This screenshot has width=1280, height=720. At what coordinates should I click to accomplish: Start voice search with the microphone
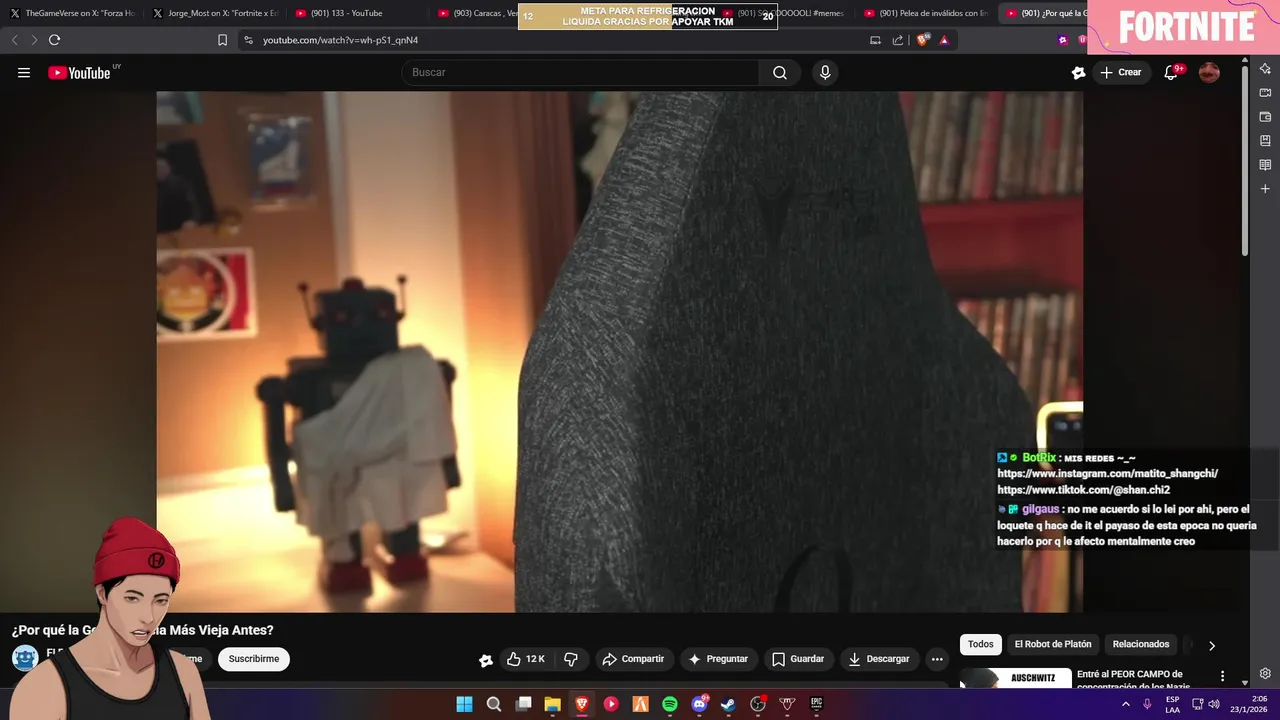pos(825,72)
